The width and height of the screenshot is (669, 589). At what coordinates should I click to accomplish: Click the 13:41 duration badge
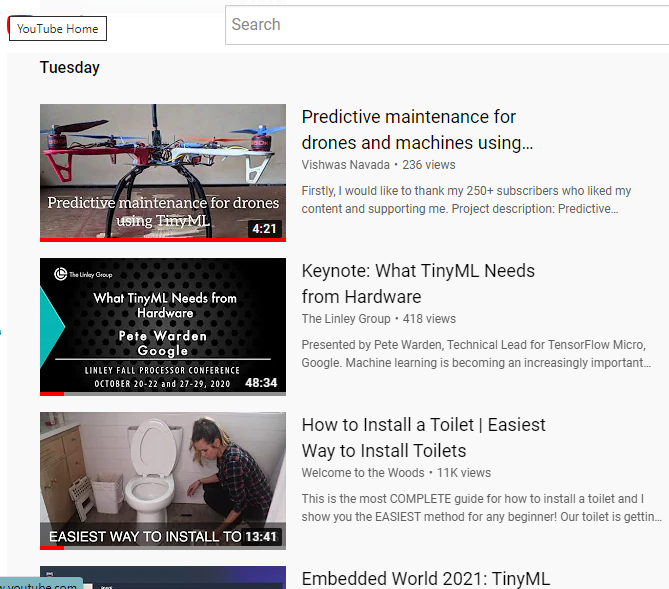pyautogui.click(x=261, y=537)
